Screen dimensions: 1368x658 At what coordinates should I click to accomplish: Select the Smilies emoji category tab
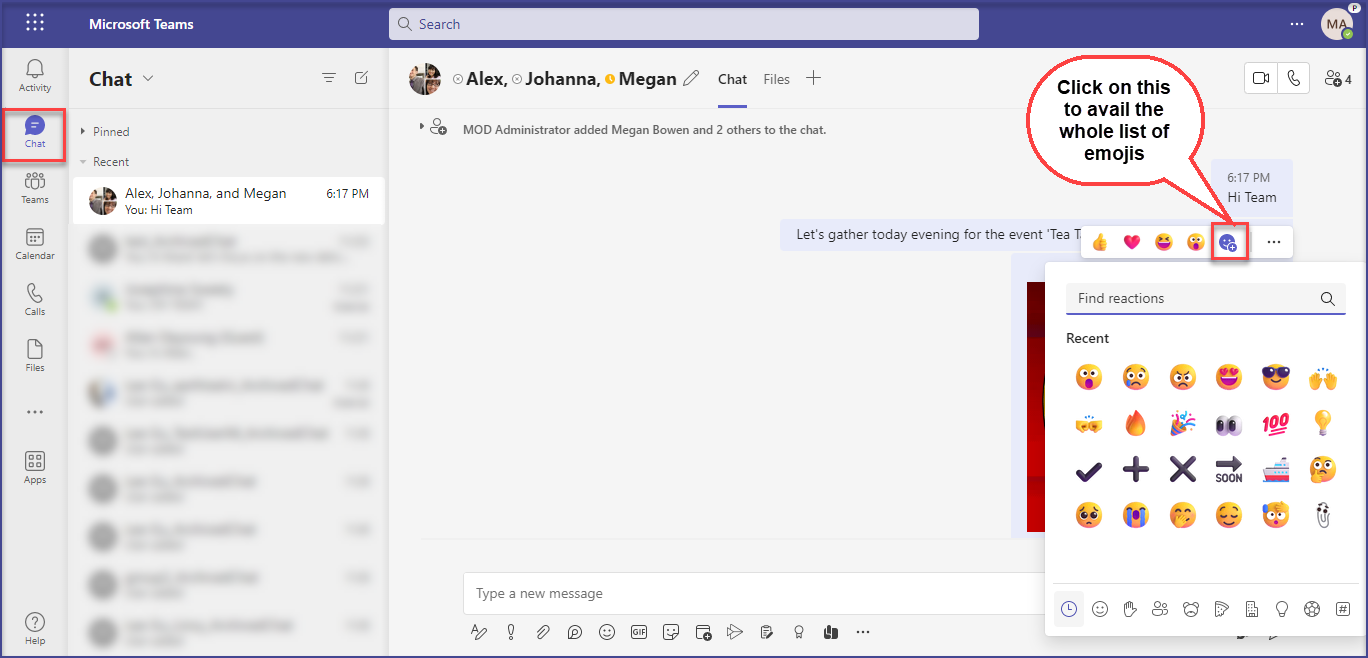[x=1100, y=609]
